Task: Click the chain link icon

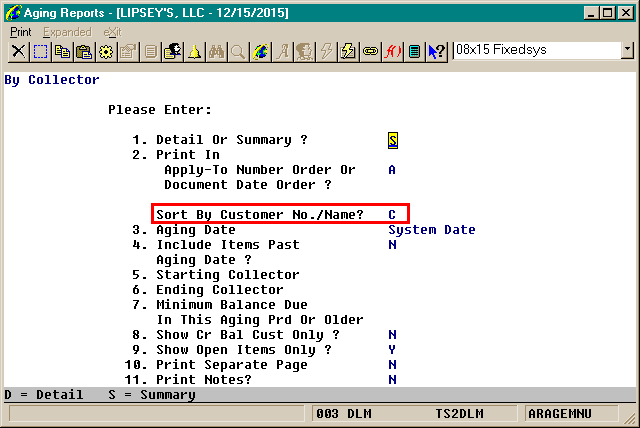Action: (x=371, y=52)
